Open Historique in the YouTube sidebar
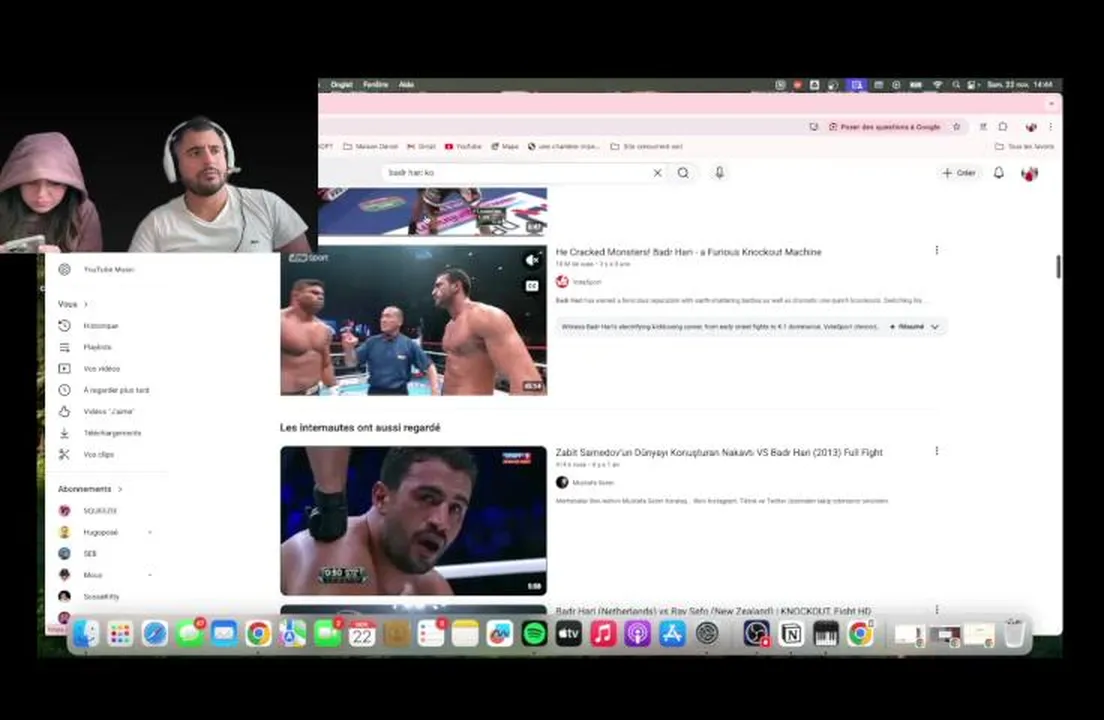The width and height of the screenshot is (1104, 720). tap(99, 326)
